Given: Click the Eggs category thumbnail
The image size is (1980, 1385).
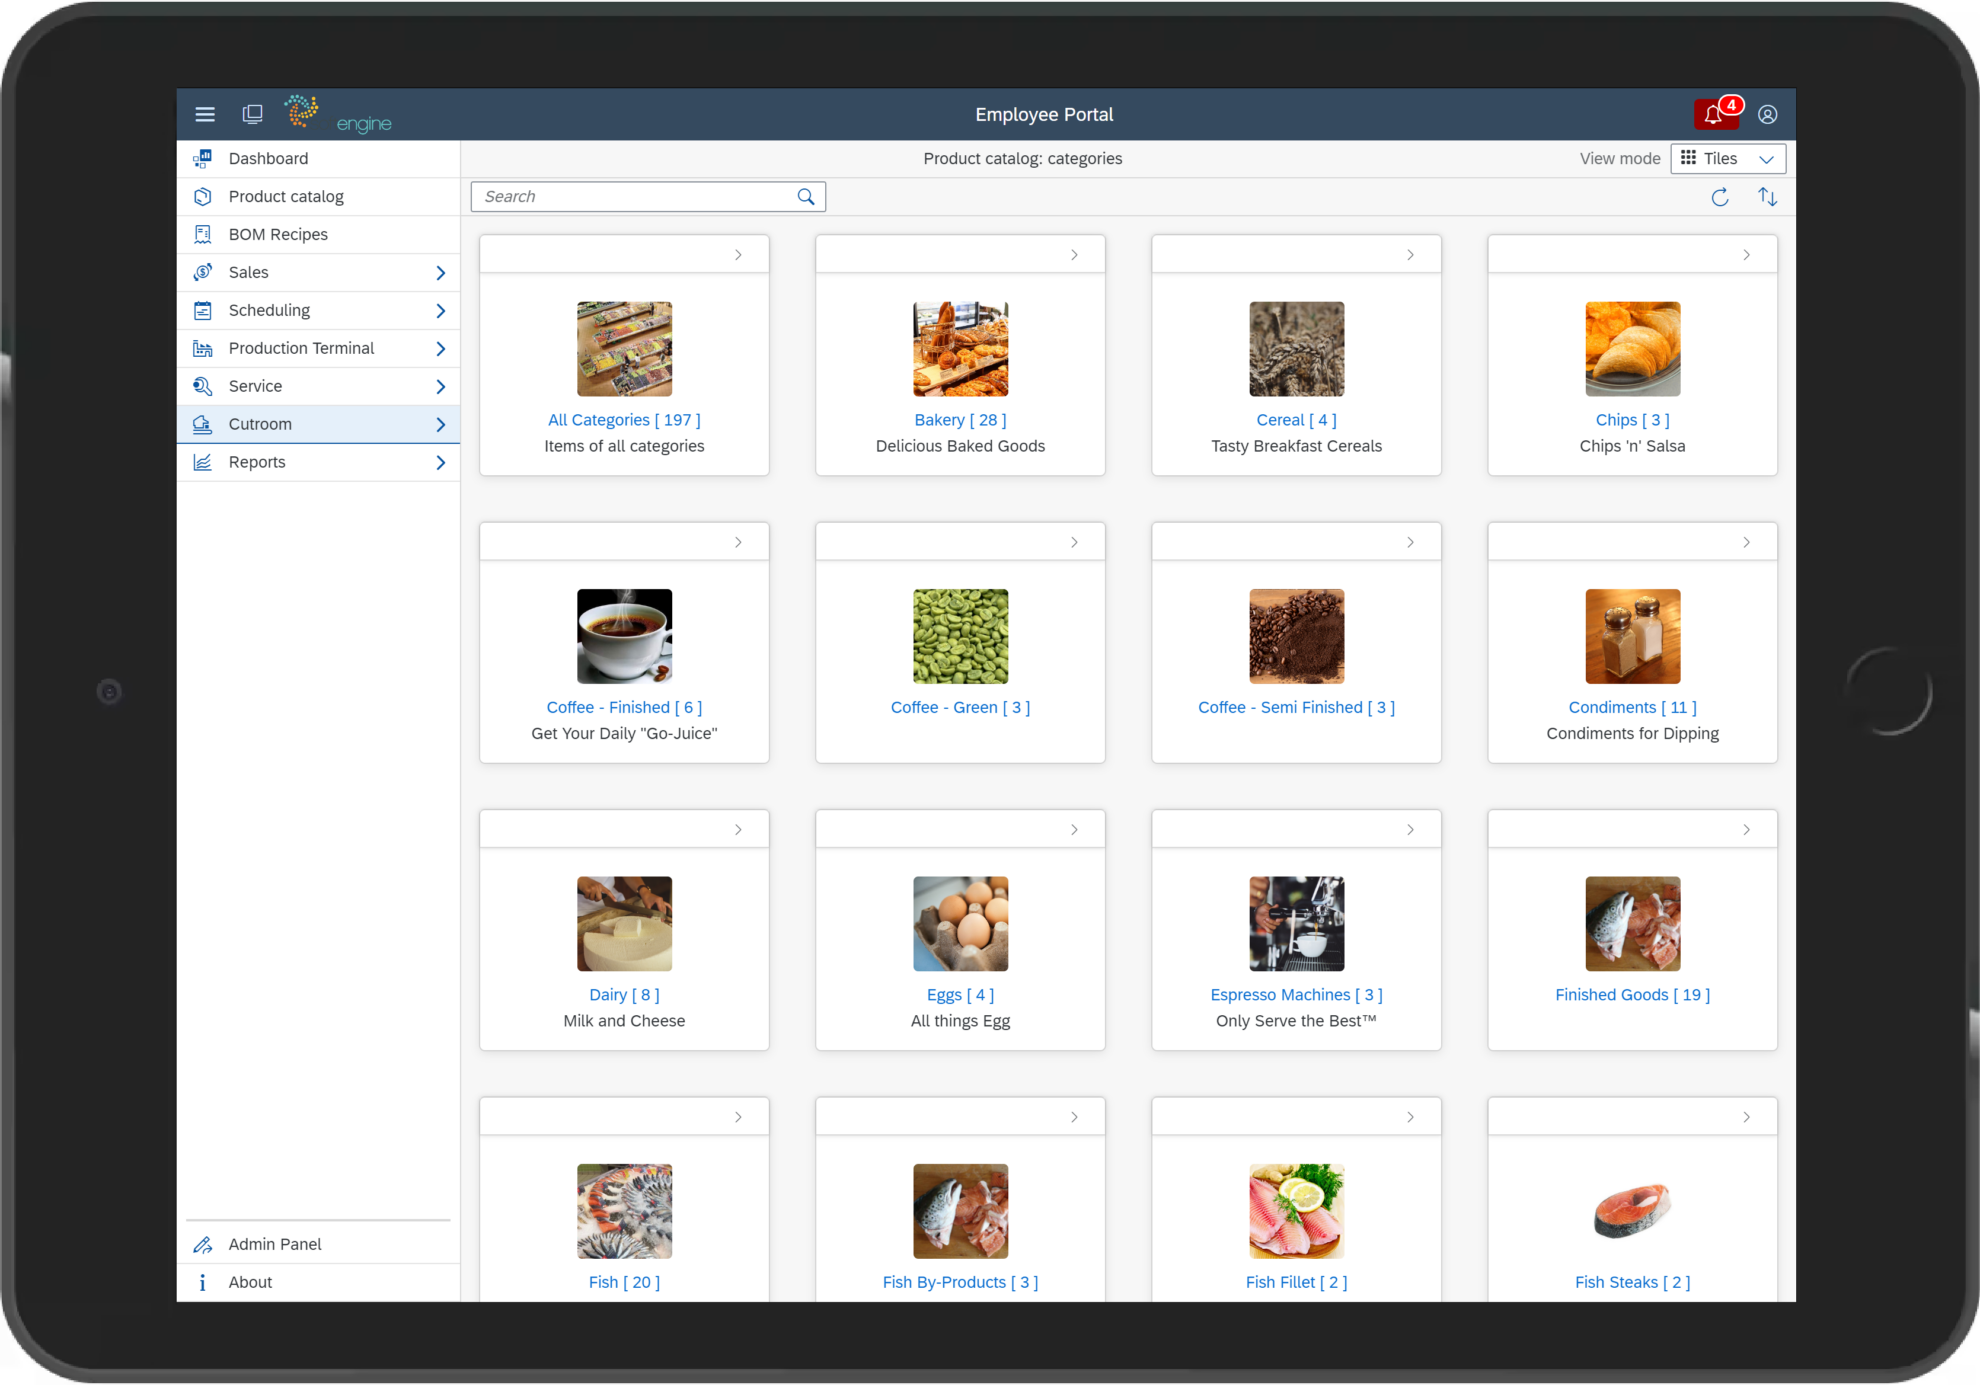Looking at the screenshot, I should tap(960, 924).
